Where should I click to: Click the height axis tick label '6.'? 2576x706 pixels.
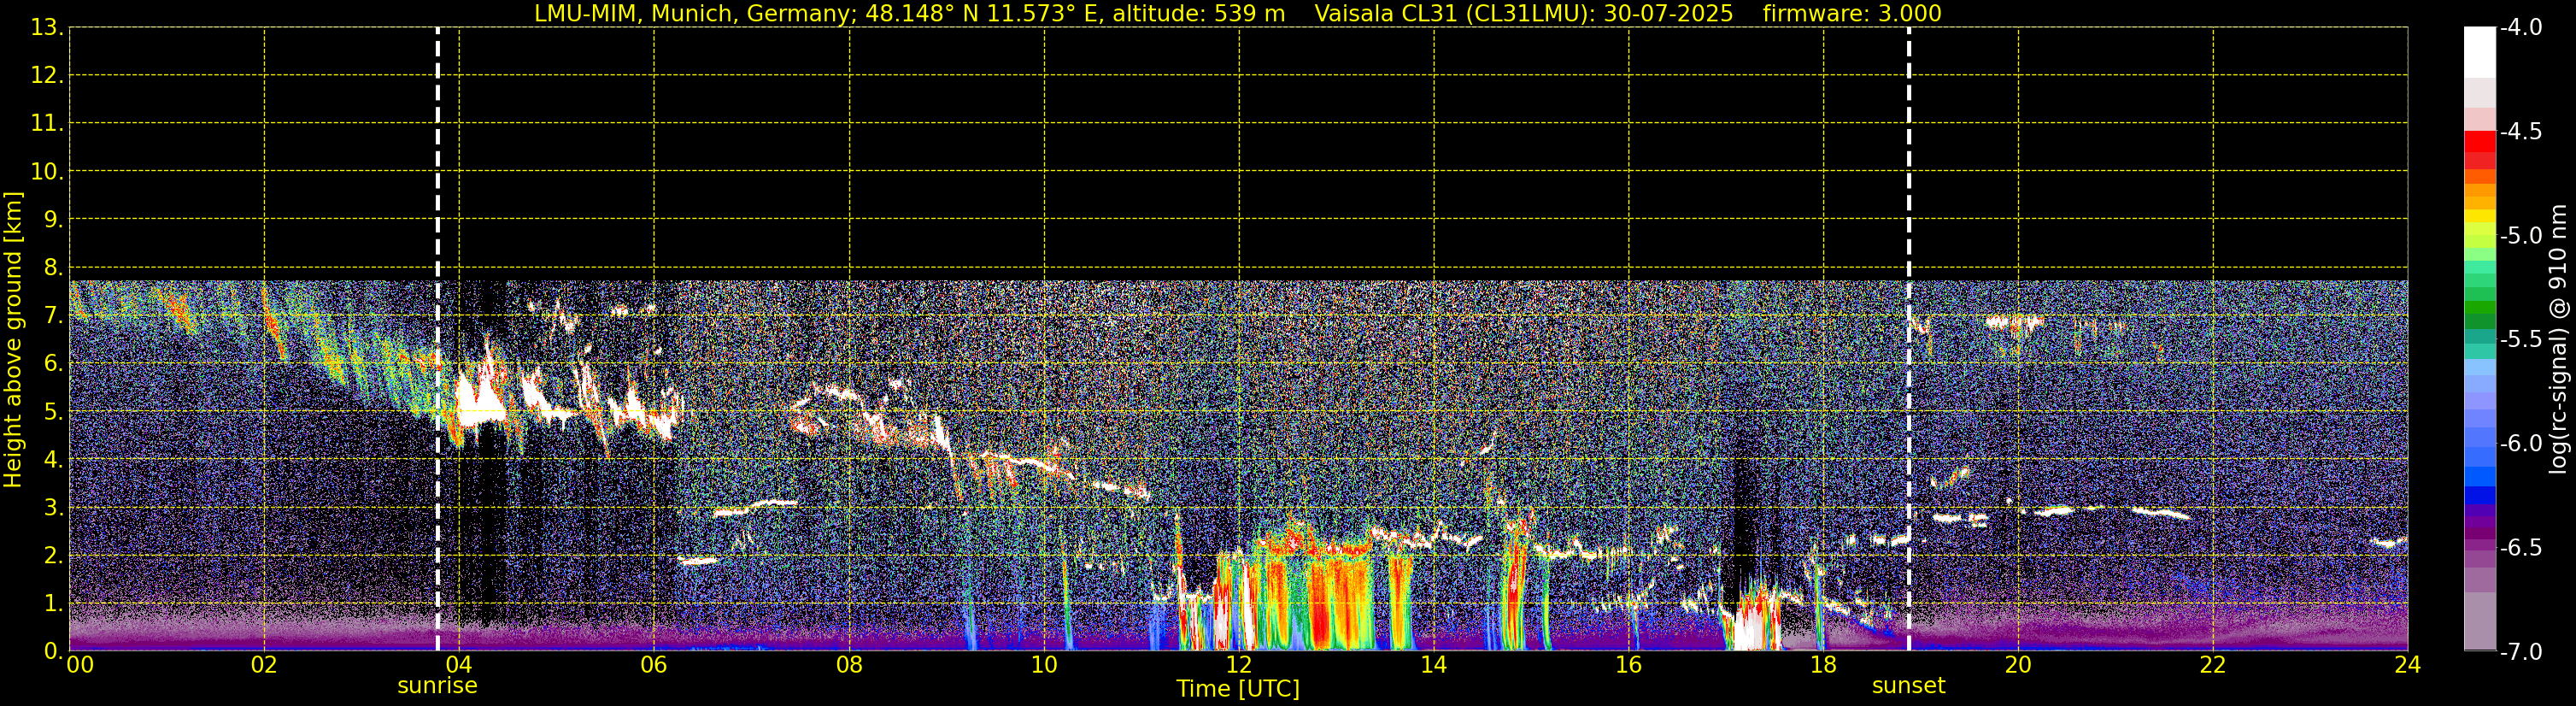(54, 364)
